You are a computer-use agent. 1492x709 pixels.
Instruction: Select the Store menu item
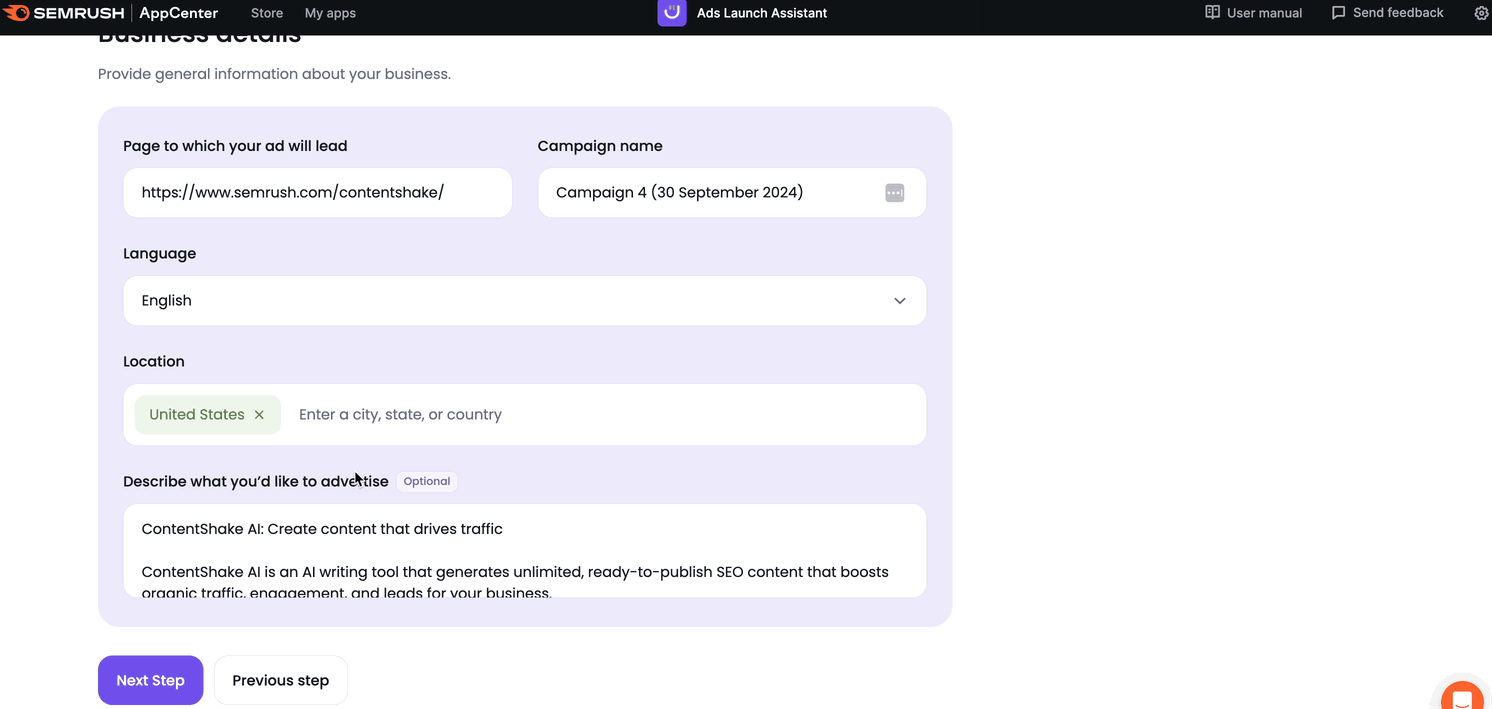[266, 13]
